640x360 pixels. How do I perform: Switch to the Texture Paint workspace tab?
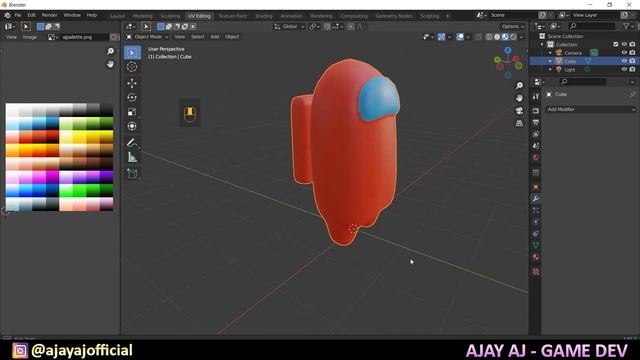[232, 16]
